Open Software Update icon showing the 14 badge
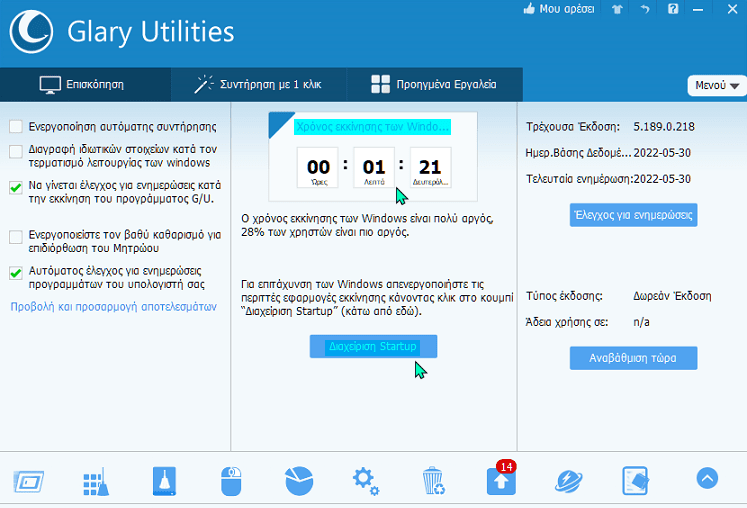The image size is (747, 508). click(x=501, y=478)
